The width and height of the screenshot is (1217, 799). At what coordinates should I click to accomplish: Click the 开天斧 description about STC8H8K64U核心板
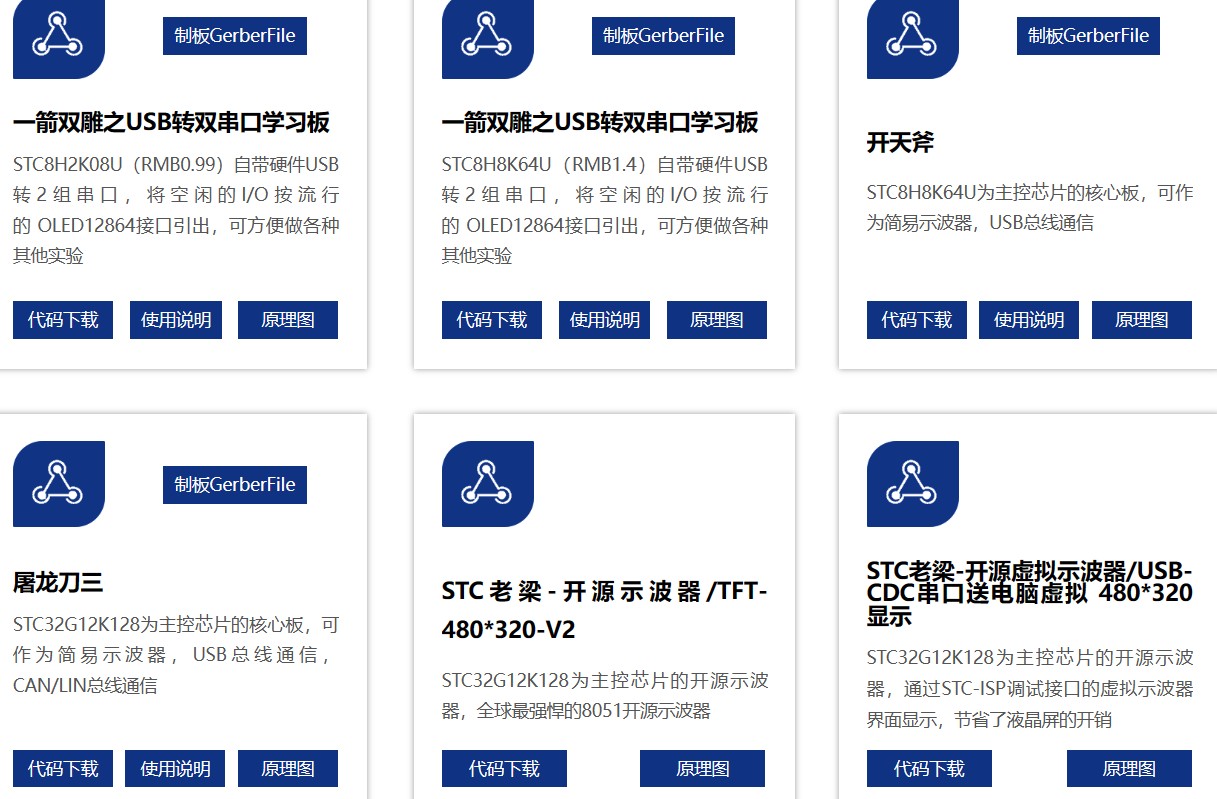coord(1030,208)
